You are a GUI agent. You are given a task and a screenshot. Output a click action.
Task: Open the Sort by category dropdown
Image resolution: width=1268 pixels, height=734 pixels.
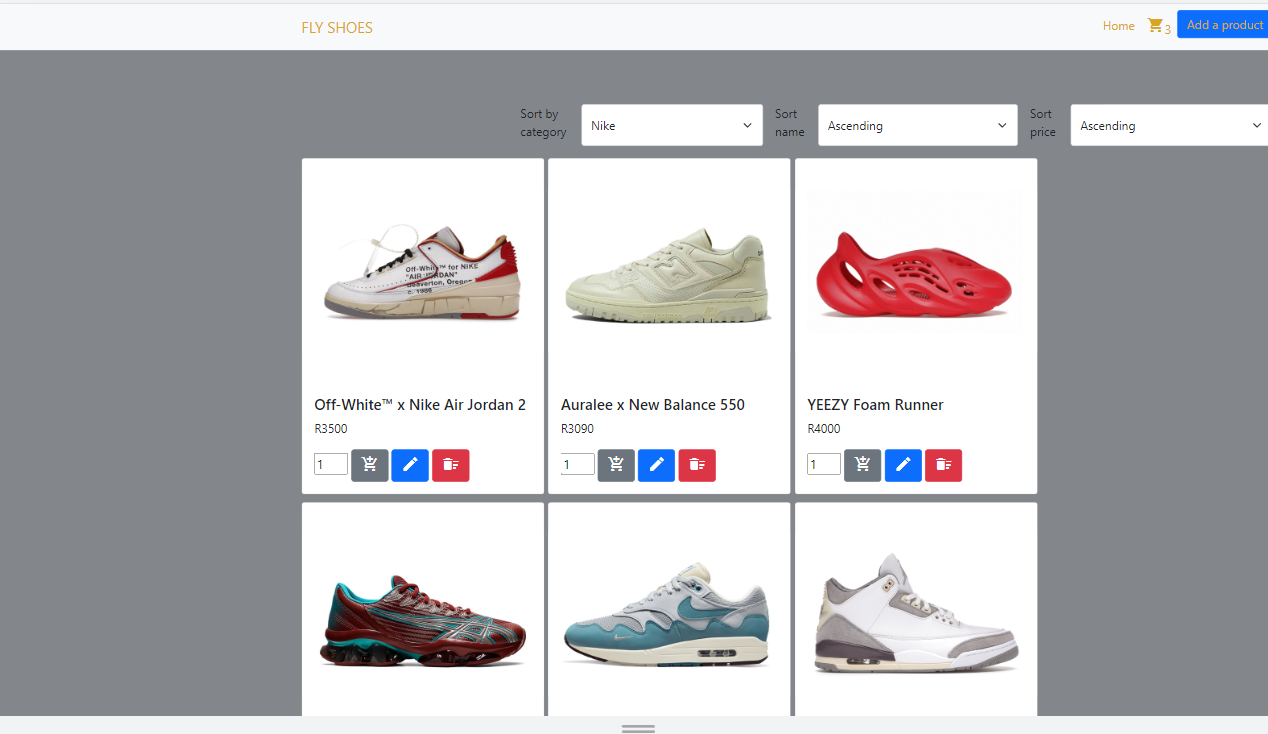tap(671, 125)
